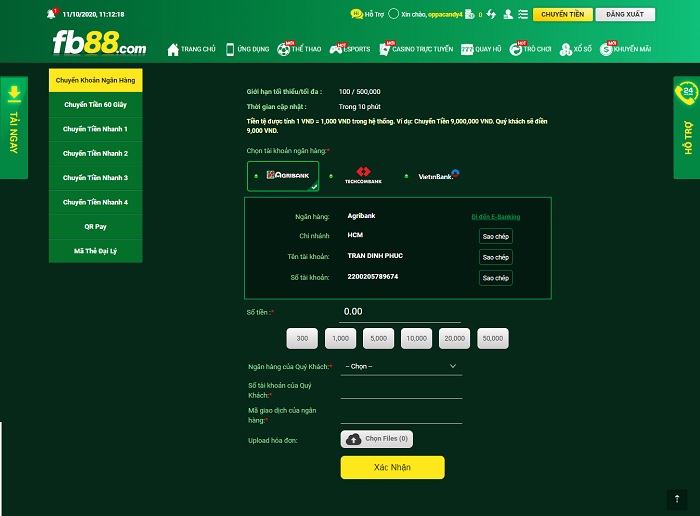Click the Tải Ngay download side tab
700x516 pixels.
point(14,127)
